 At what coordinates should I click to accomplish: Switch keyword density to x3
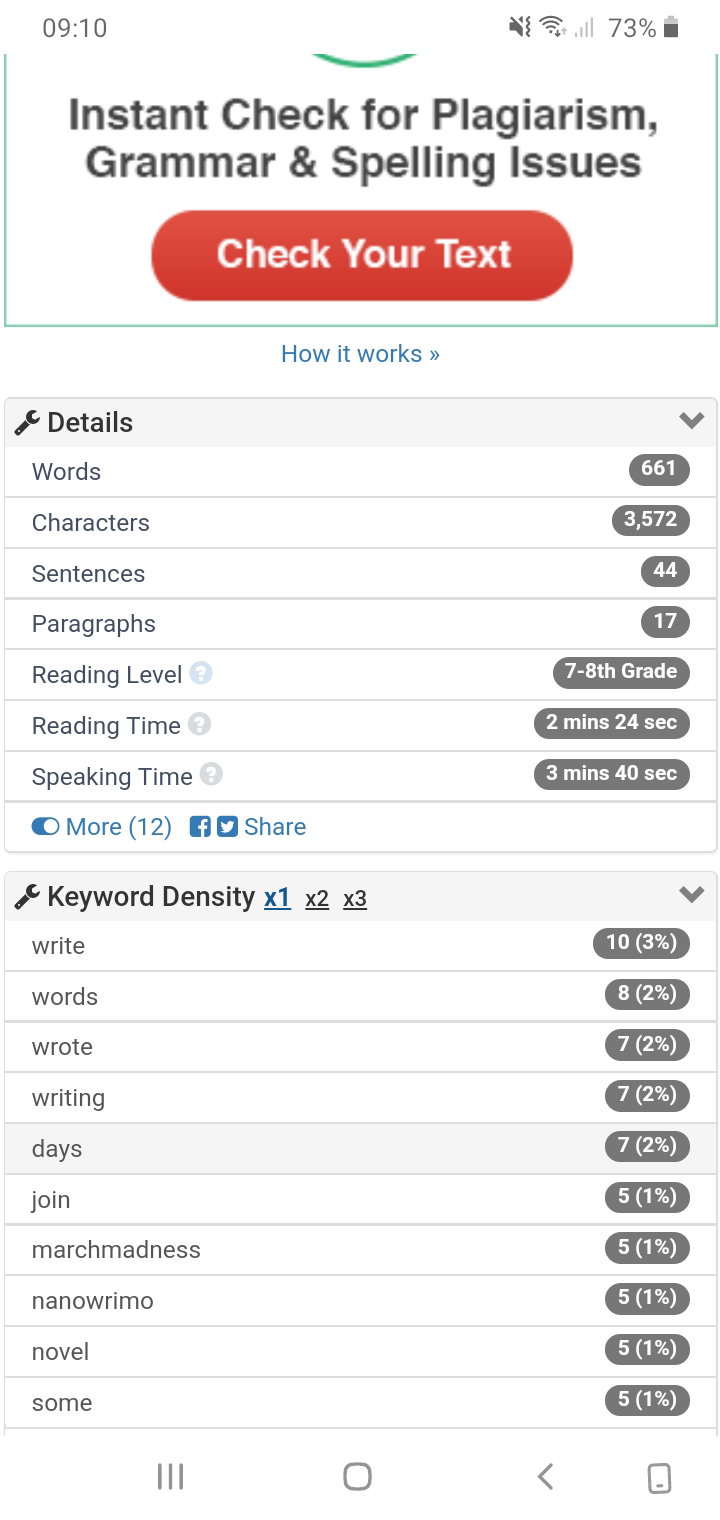355,899
